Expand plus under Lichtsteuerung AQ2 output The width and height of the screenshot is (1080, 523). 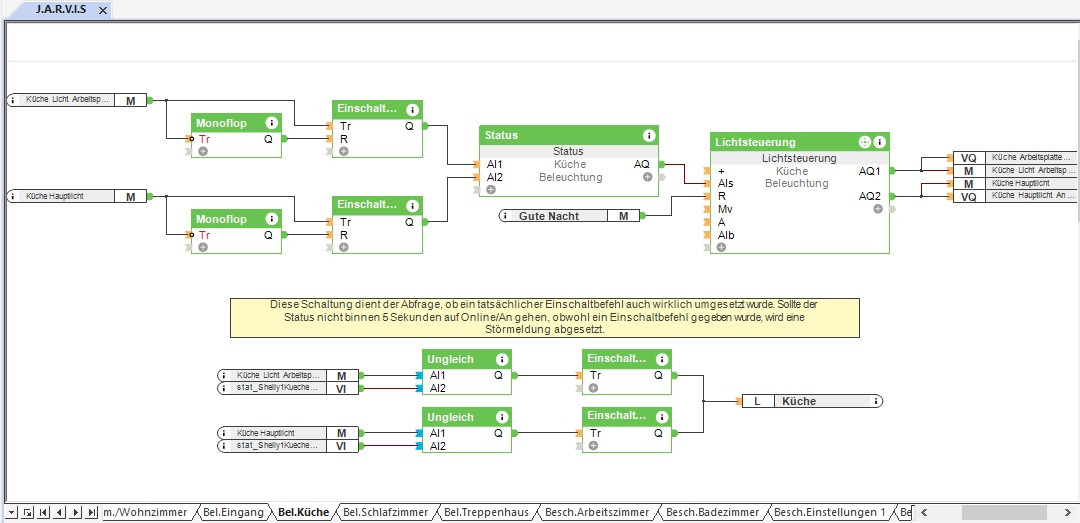coord(878,209)
